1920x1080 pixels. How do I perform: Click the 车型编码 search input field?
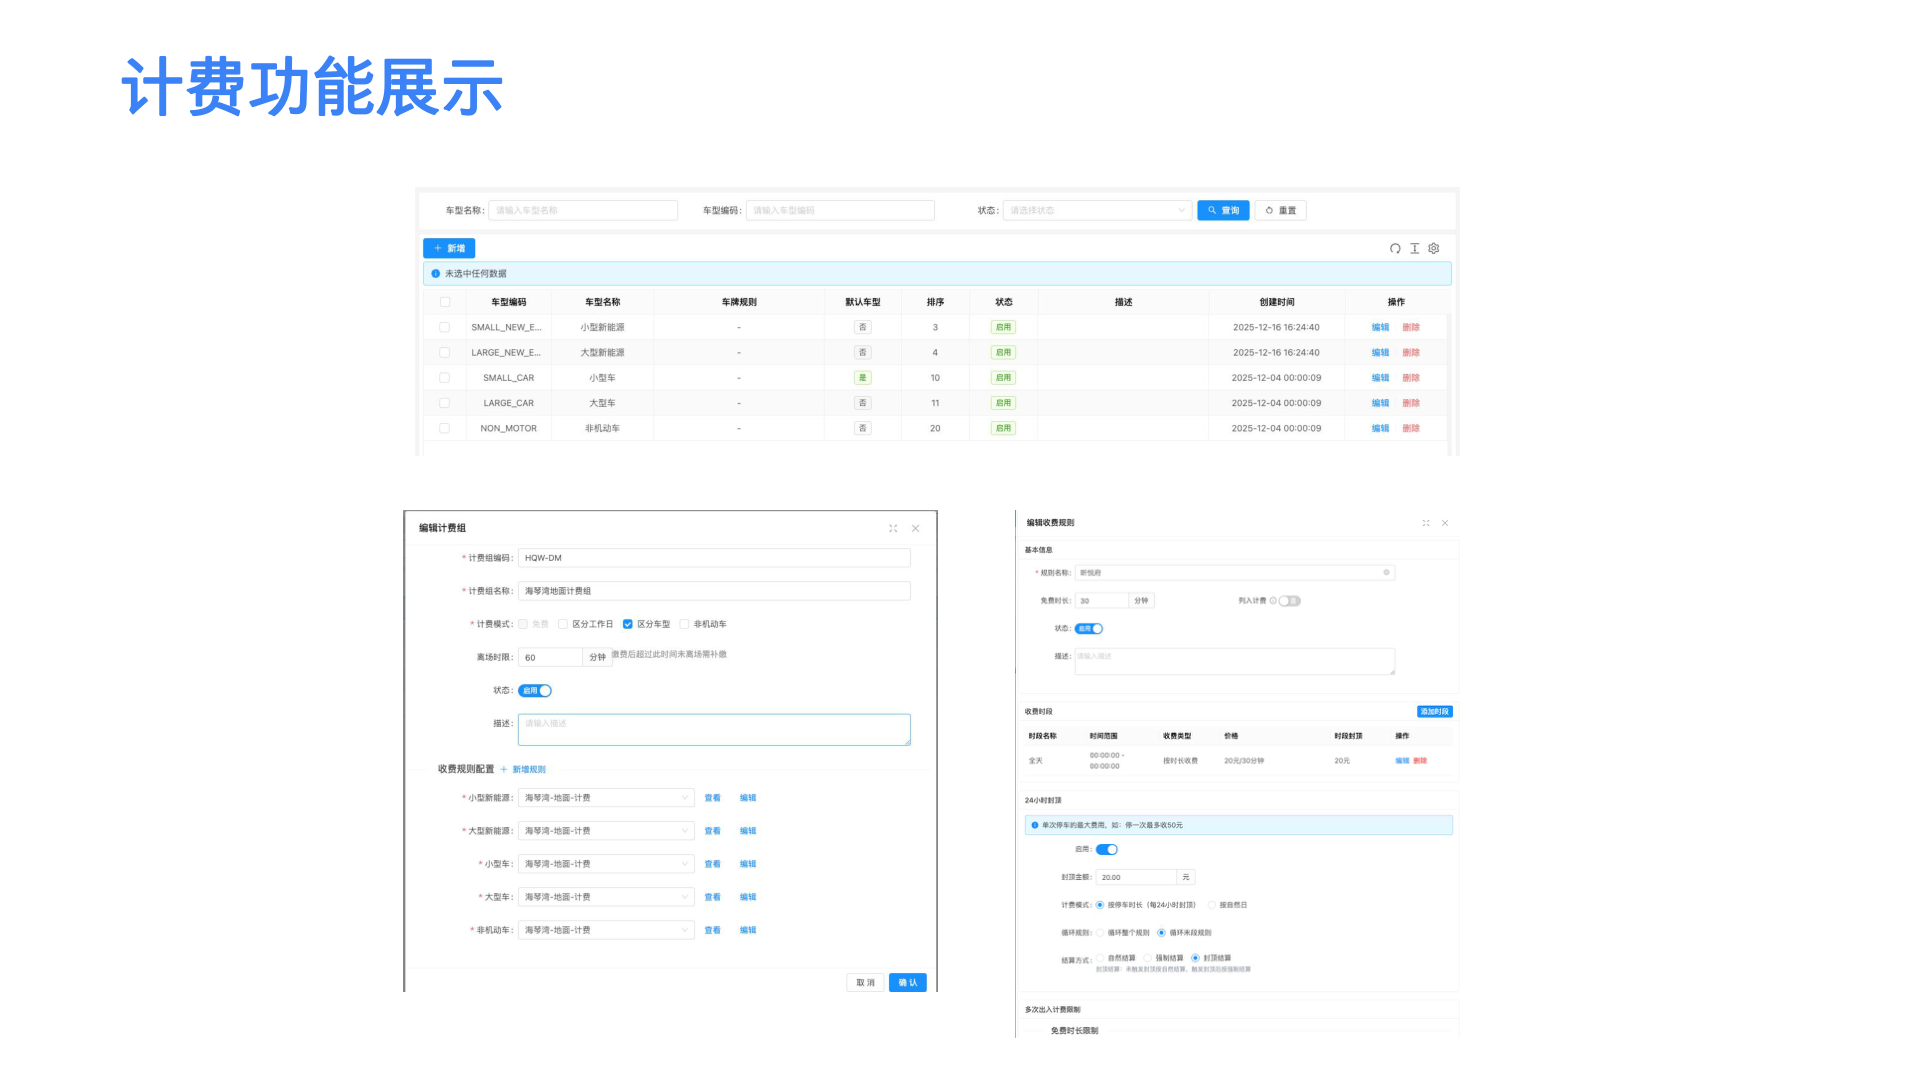coord(840,210)
